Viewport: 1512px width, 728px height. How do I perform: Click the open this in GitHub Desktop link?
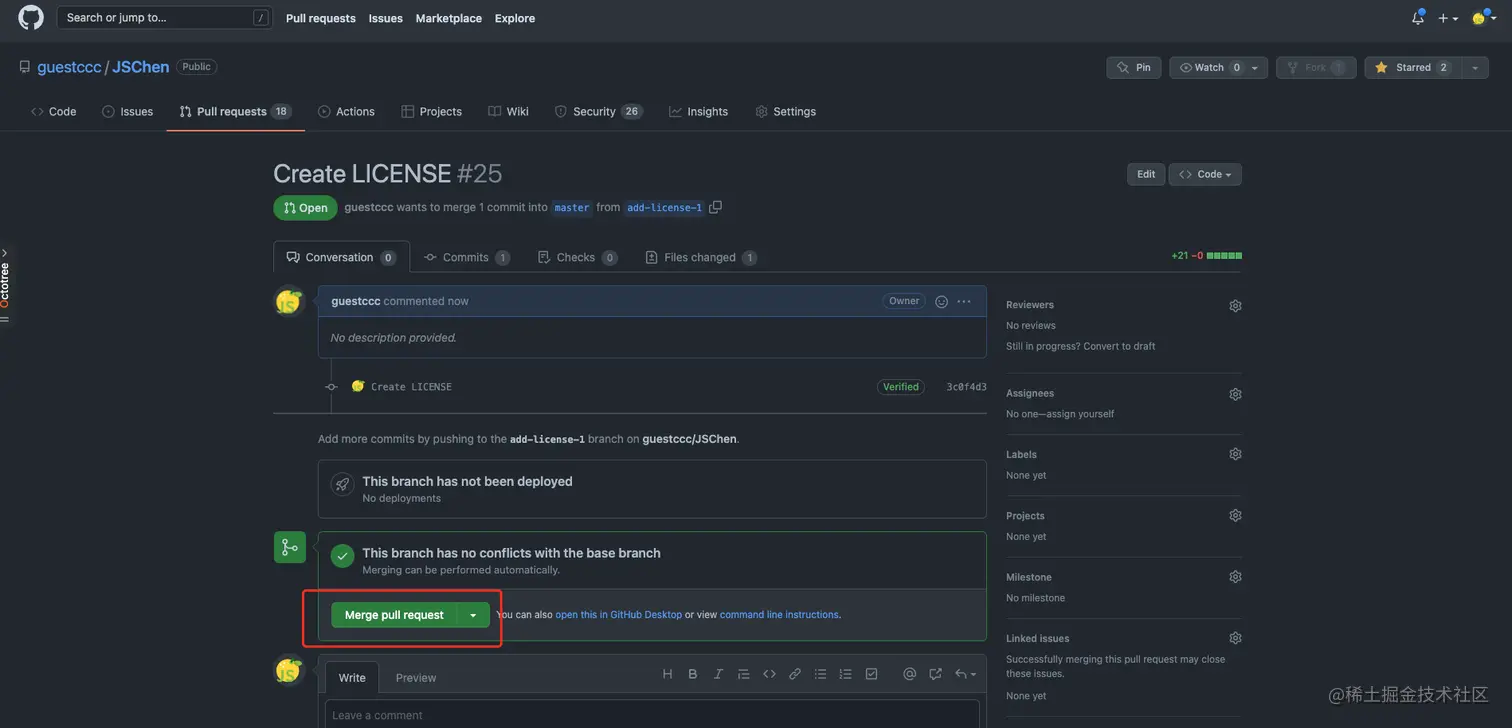point(618,615)
